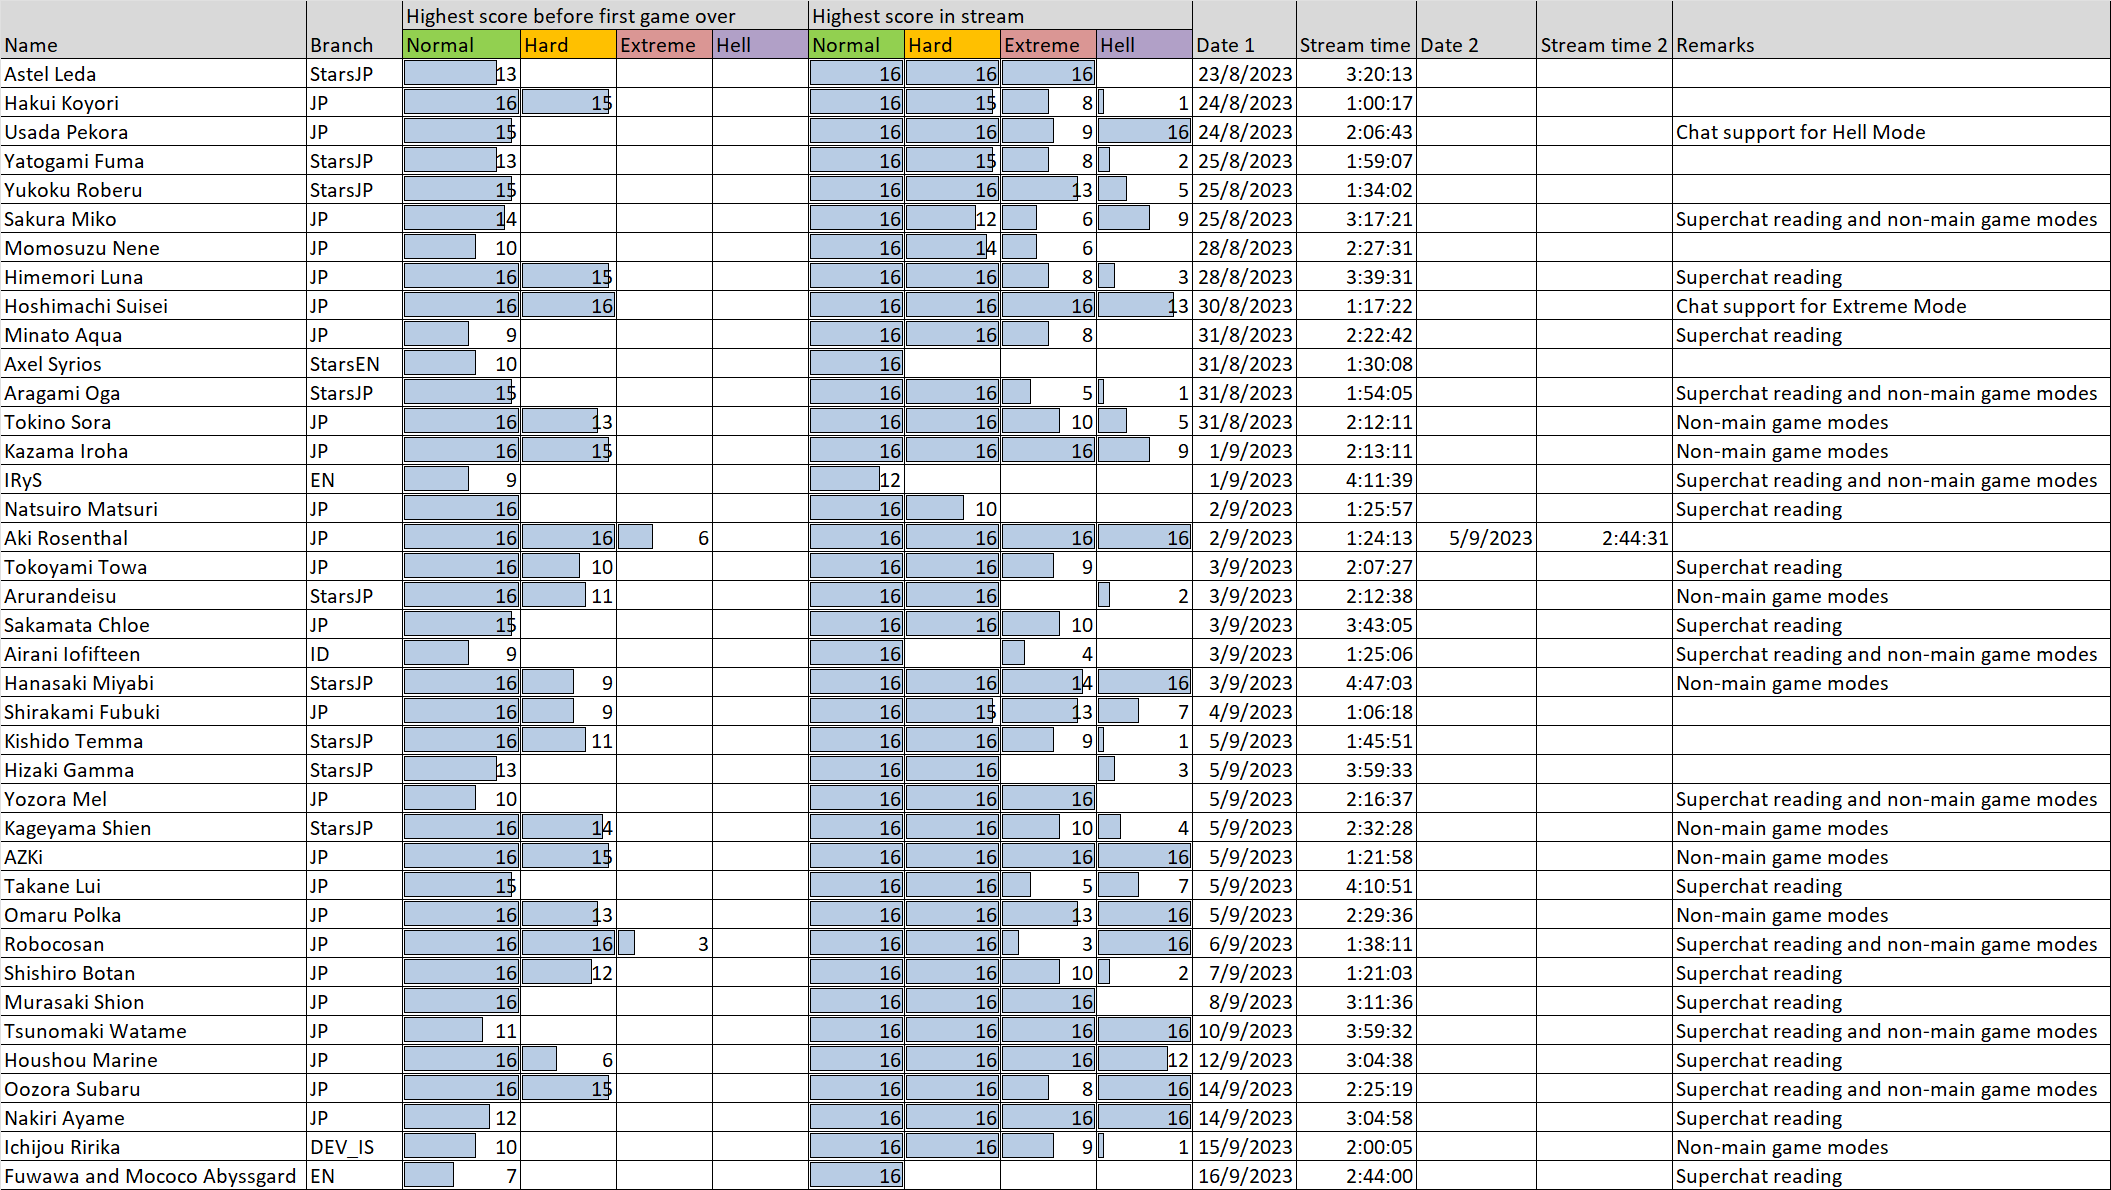Select the Stream time column header

point(1356,45)
